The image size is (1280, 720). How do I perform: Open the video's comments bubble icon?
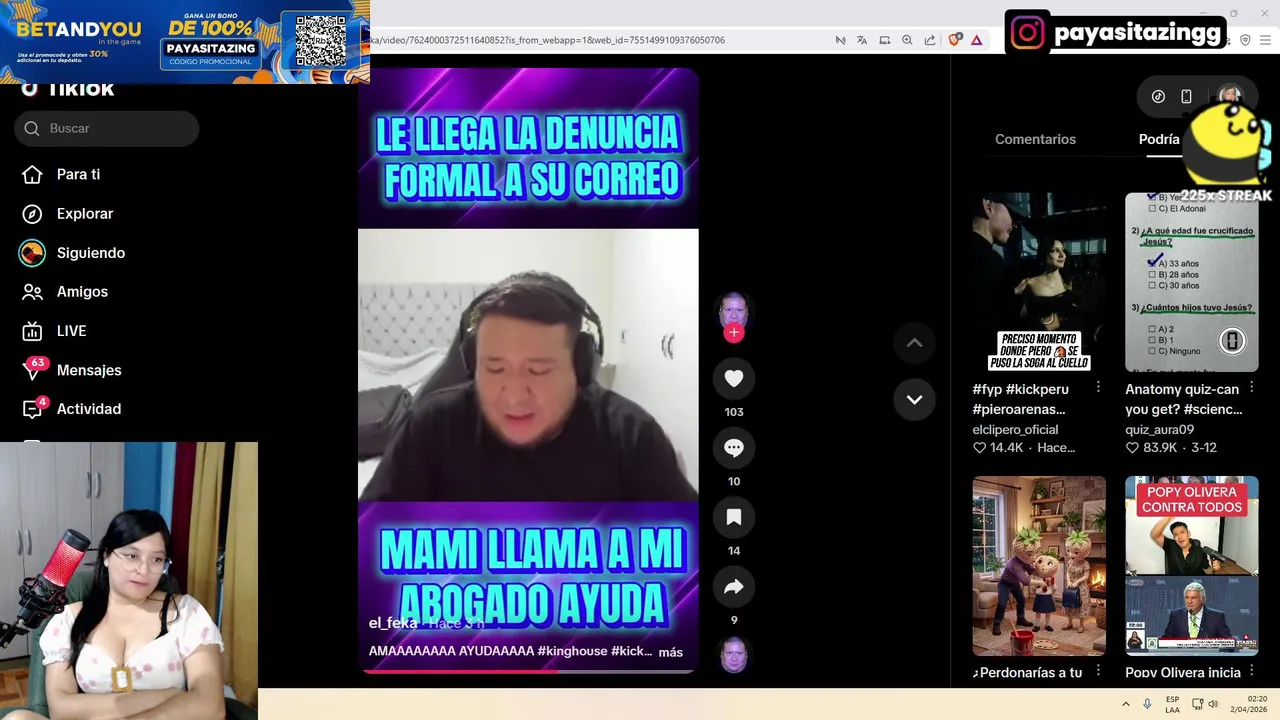pos(734,448)
